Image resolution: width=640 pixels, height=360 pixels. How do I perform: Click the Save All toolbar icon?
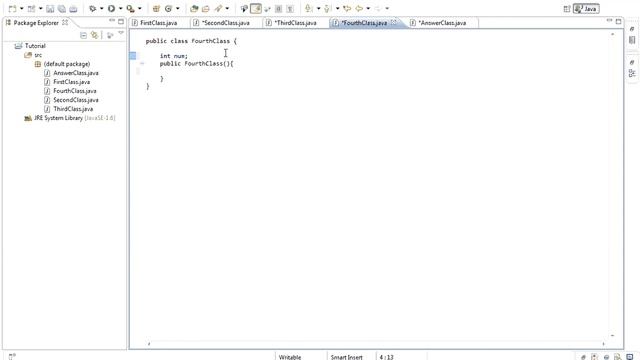[62, 9]
